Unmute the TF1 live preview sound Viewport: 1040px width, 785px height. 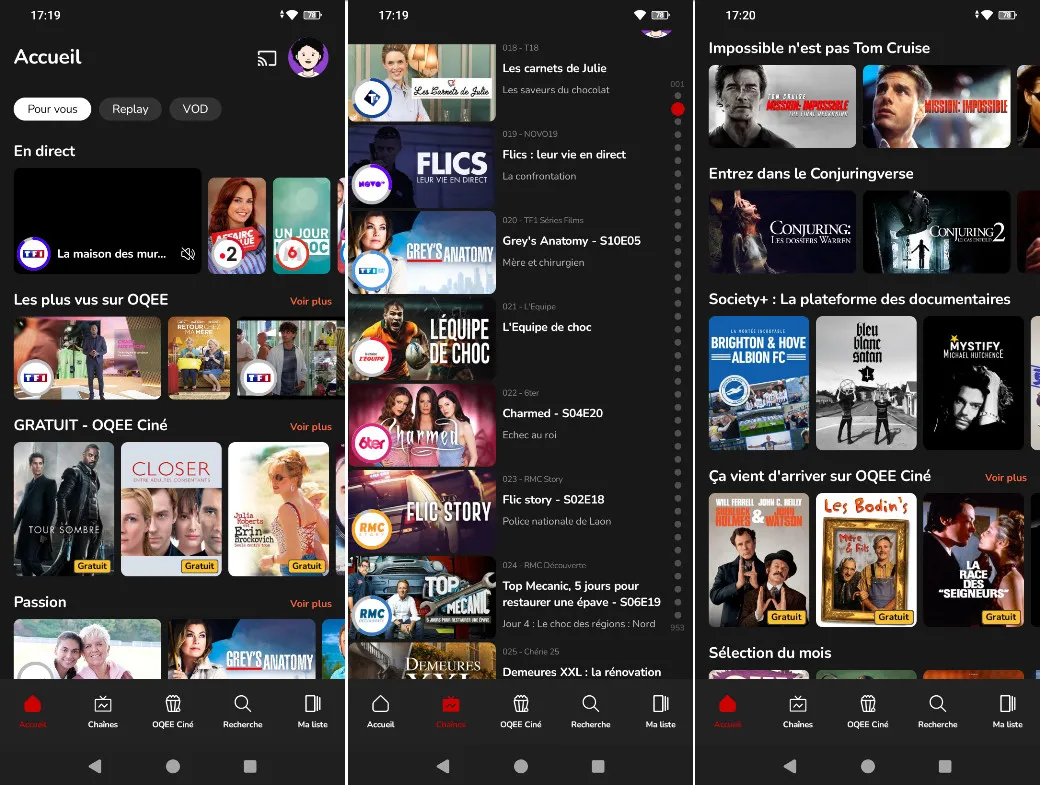pyautogui.click(x=187, y=254)
